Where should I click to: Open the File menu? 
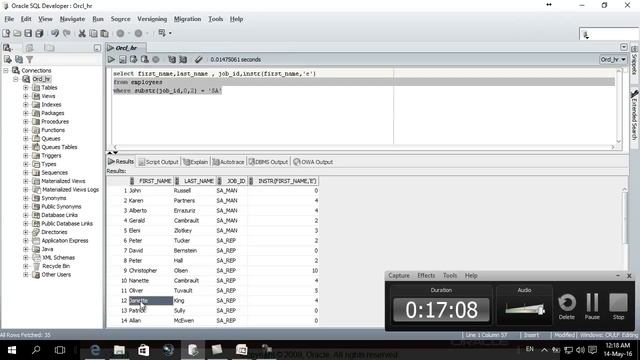click(9, 19)
